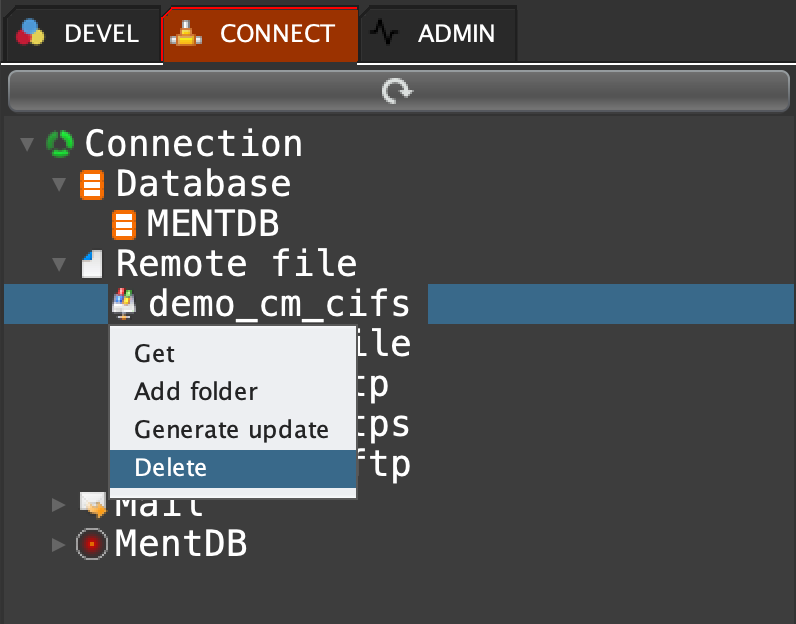
Task: Collapse the Connection tree node
Action: (27, 145)
